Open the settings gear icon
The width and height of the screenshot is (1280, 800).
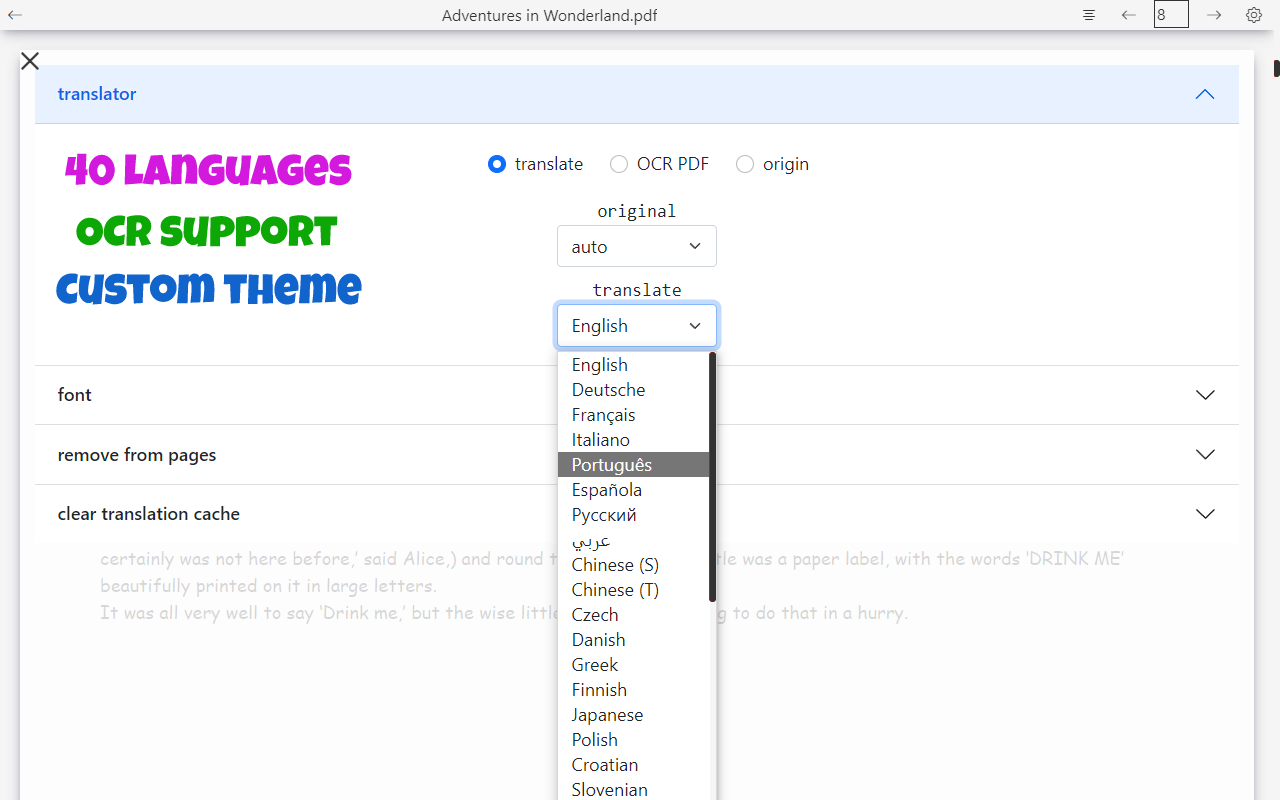(1254, 15)
